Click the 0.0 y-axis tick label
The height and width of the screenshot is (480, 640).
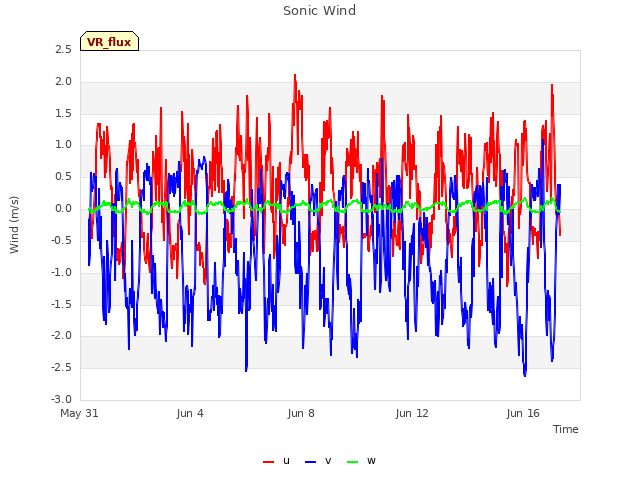coord(63,209)
